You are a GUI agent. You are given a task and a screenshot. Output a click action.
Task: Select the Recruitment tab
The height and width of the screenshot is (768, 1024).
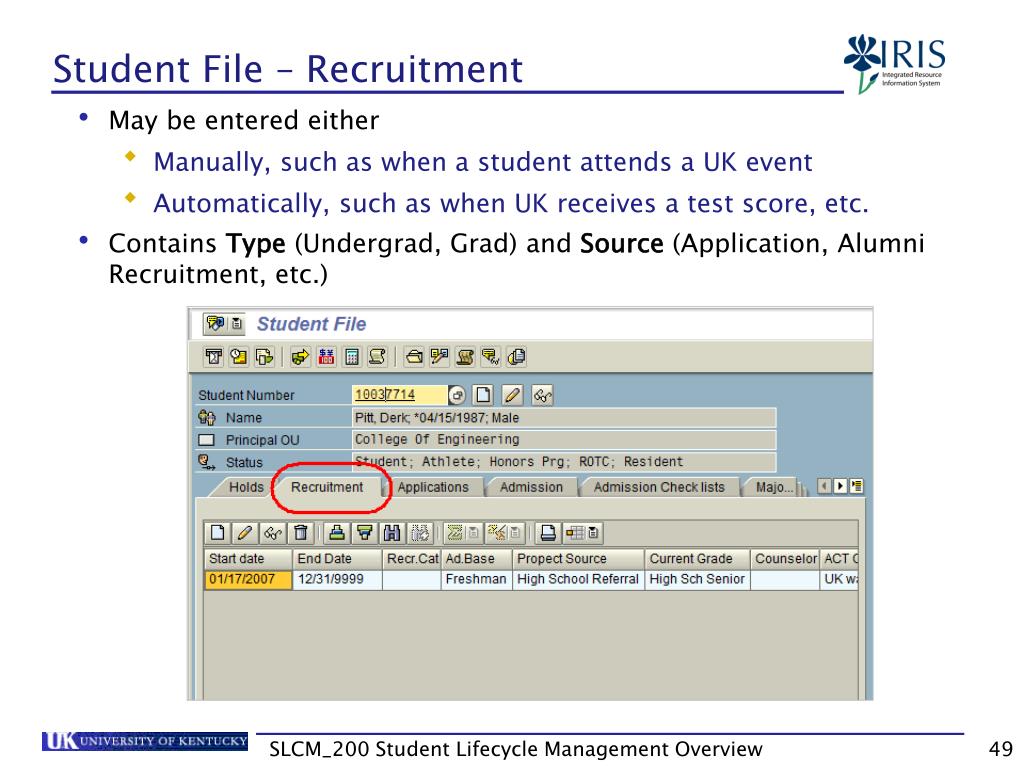327,487
